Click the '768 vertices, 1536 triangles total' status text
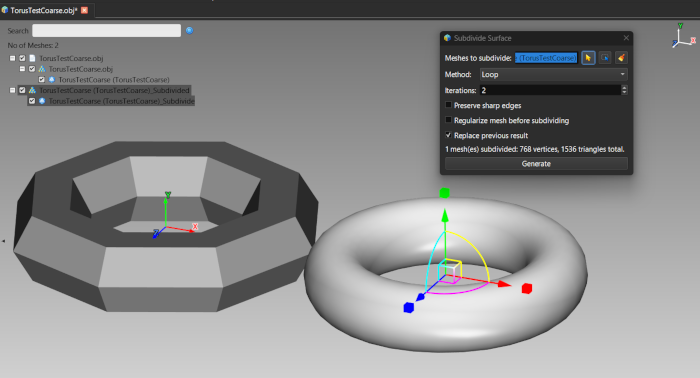This screenshot has width=700, height=378. pyautogui.click(x=572, y=149)
